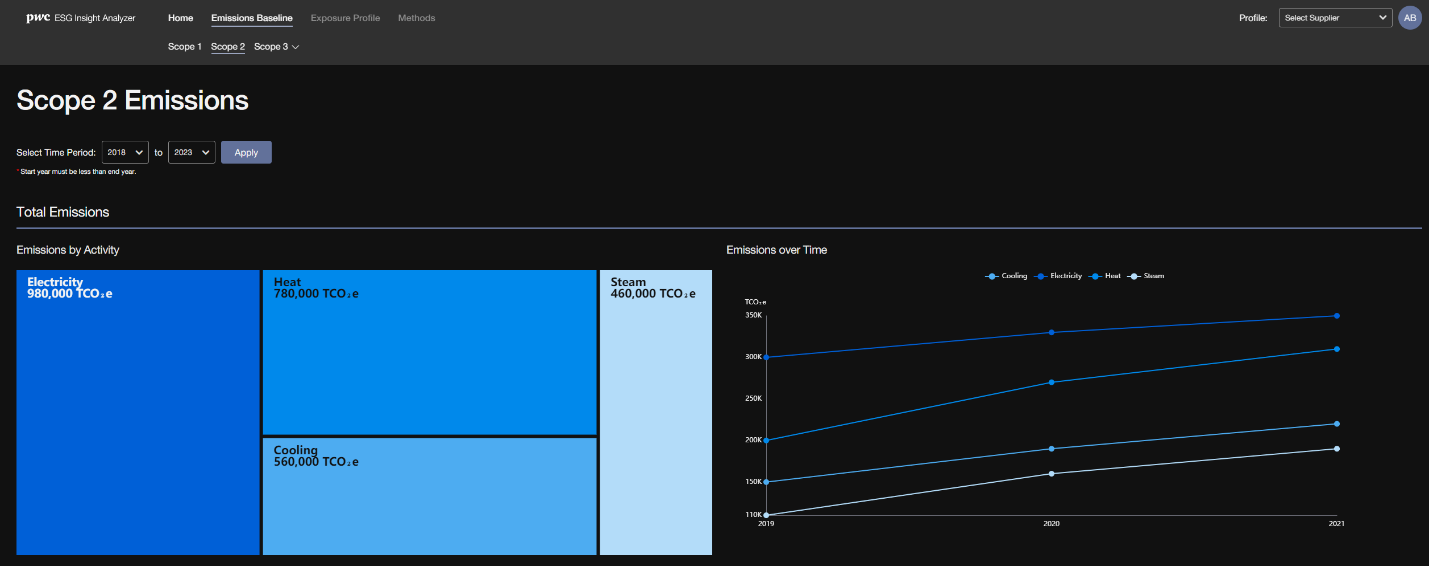Switch to the Scope 1 sub-tab
Screen dimensions: 1429x566
pos(184,47)
